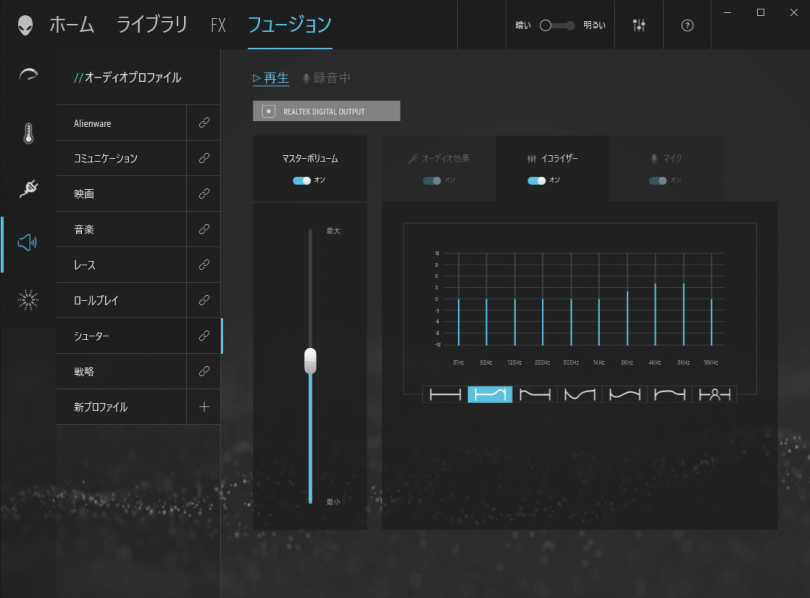Click the 1KHz equalizer band slider
Image resolution: width=810 pixels, height=598 pixels.
[x=599, y=300]
